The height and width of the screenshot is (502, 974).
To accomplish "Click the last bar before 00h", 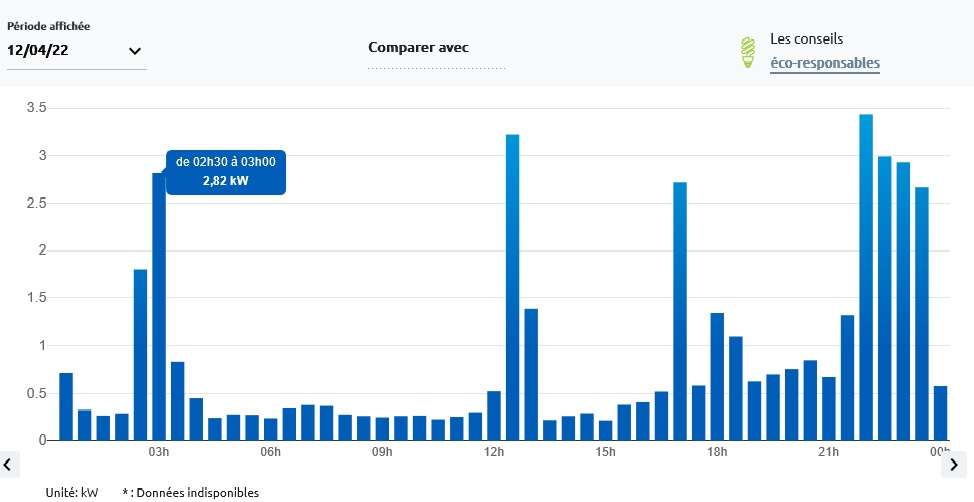I will point(940,413).
